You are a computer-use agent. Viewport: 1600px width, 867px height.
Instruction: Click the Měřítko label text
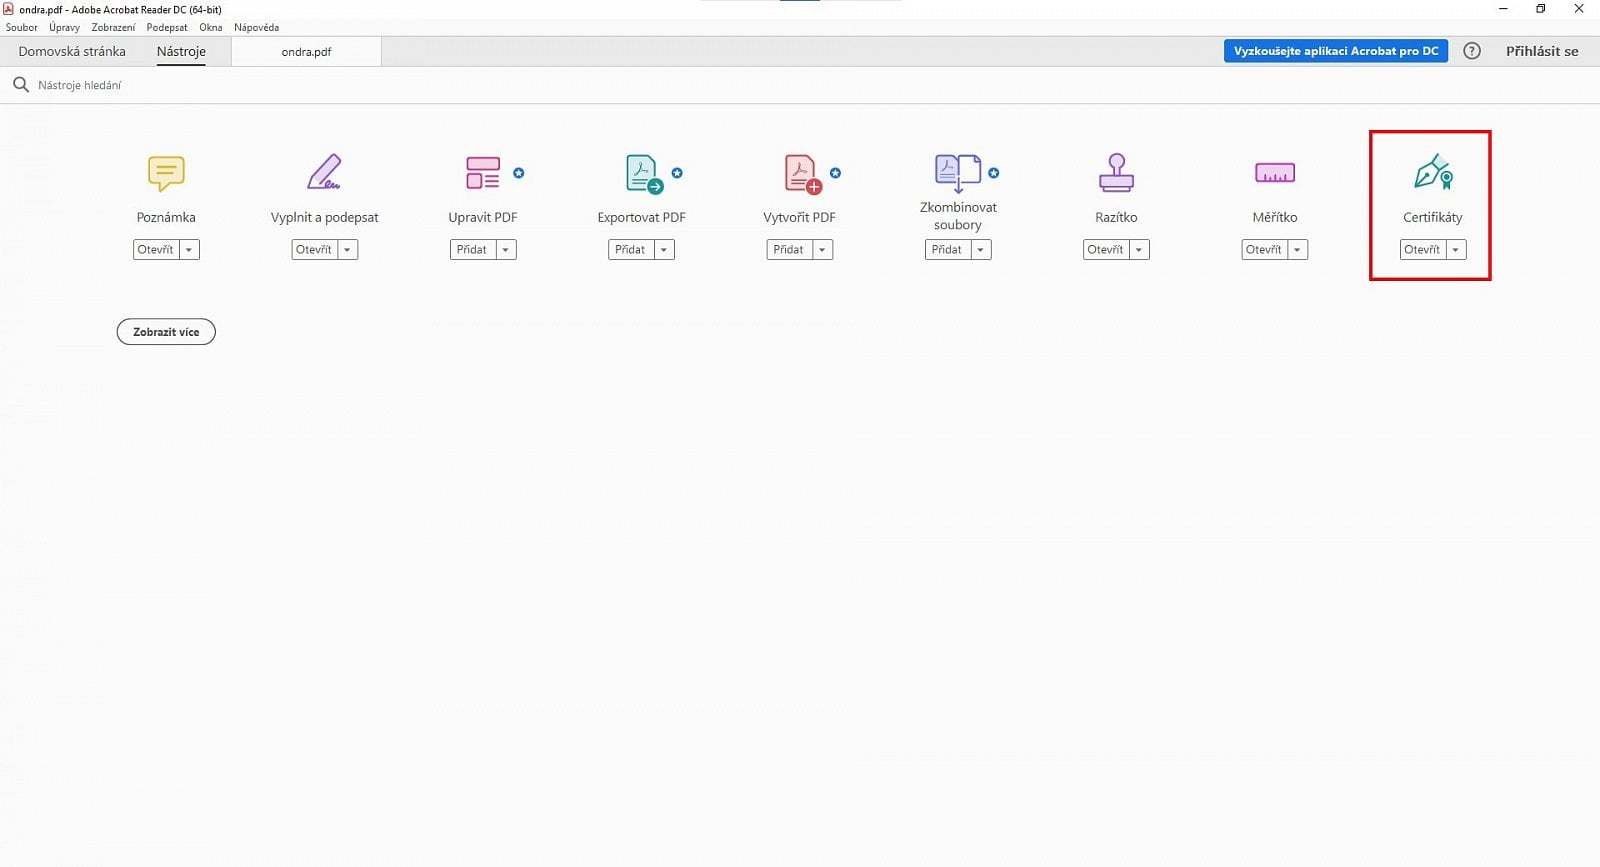(1275, 217)
